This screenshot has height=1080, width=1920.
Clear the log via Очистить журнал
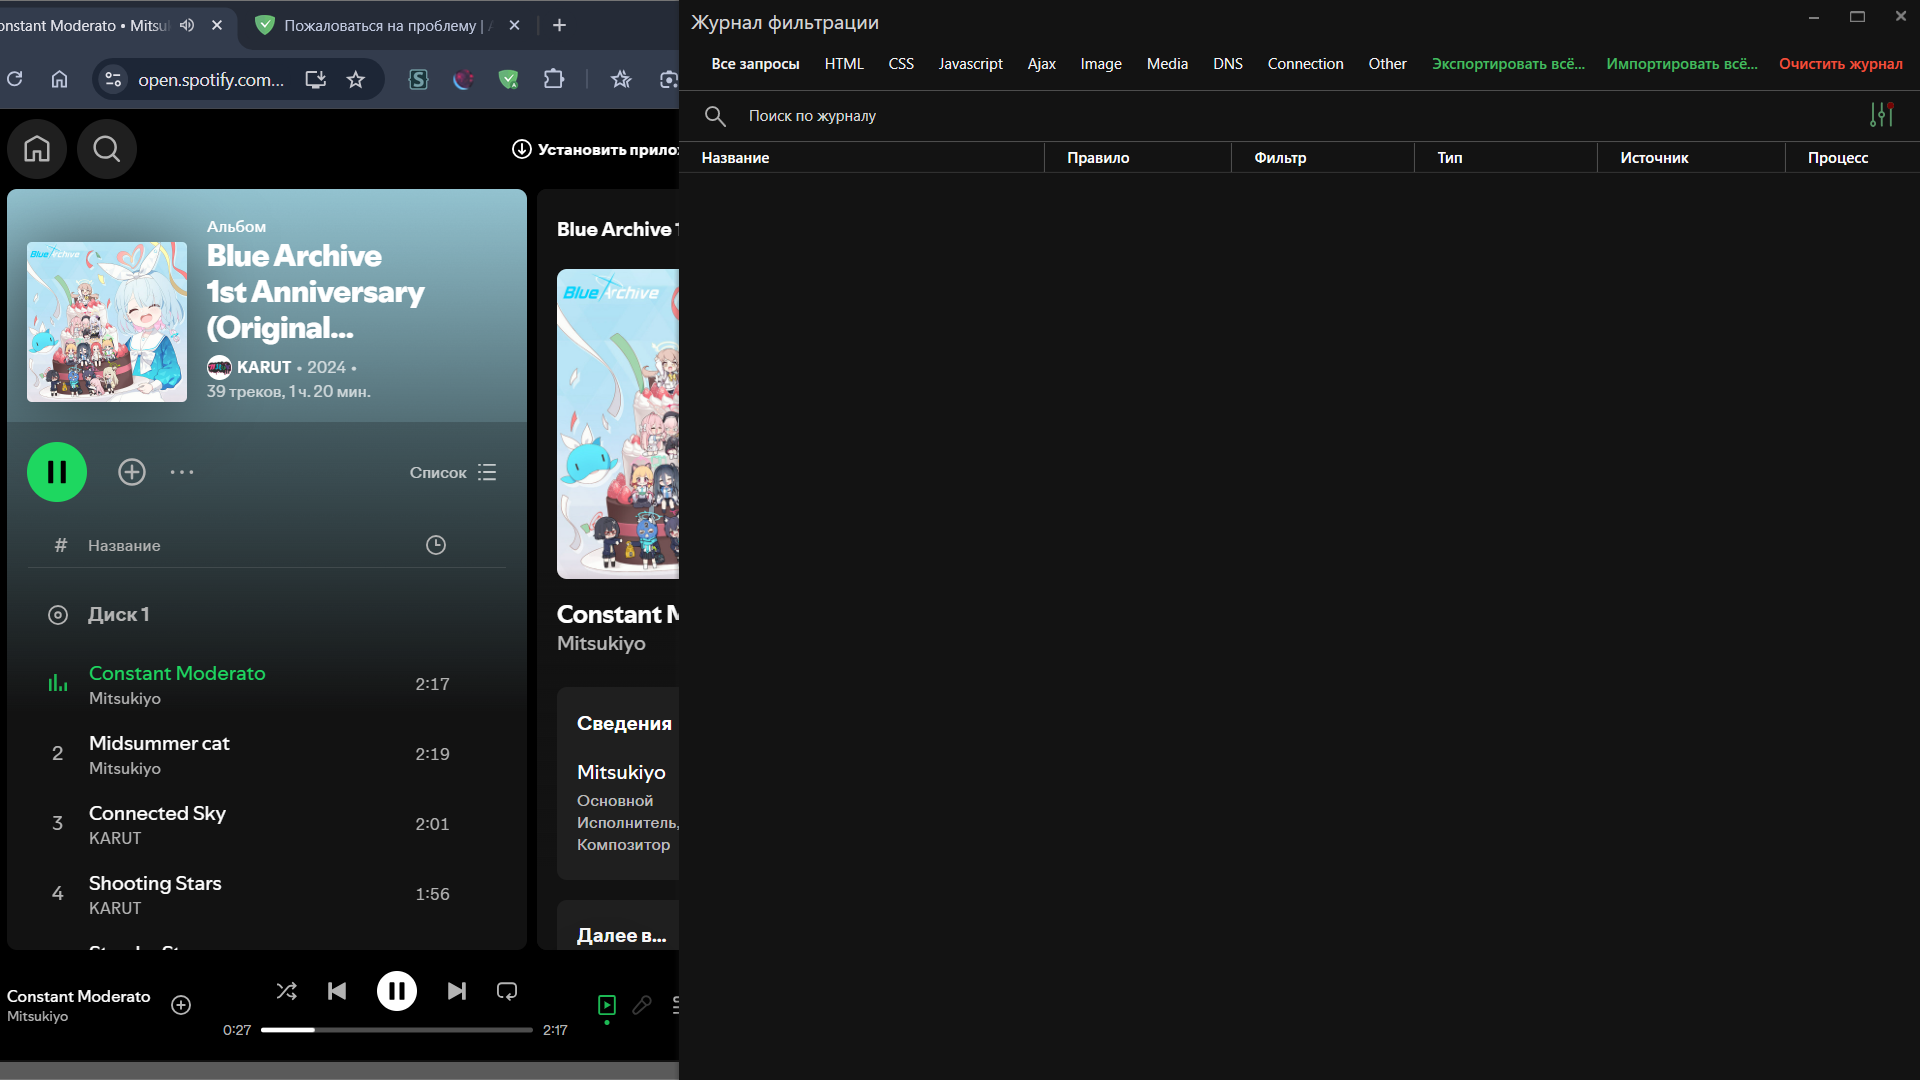point(1840,63)
